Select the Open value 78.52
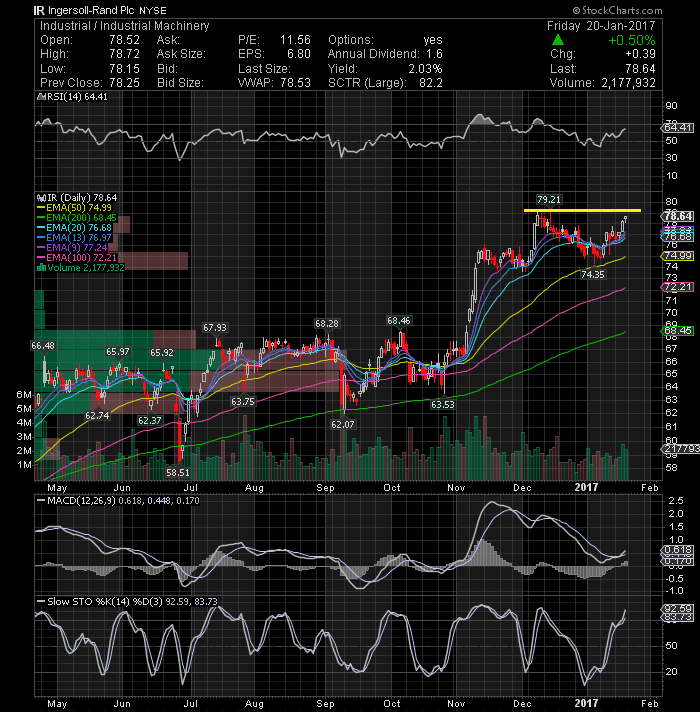 click(124, 40)
